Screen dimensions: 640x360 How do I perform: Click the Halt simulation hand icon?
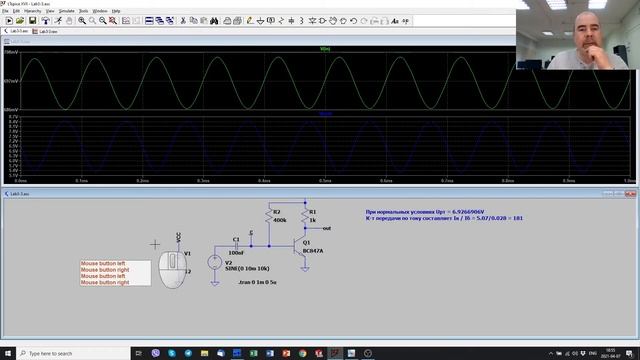tap(69, 21)
